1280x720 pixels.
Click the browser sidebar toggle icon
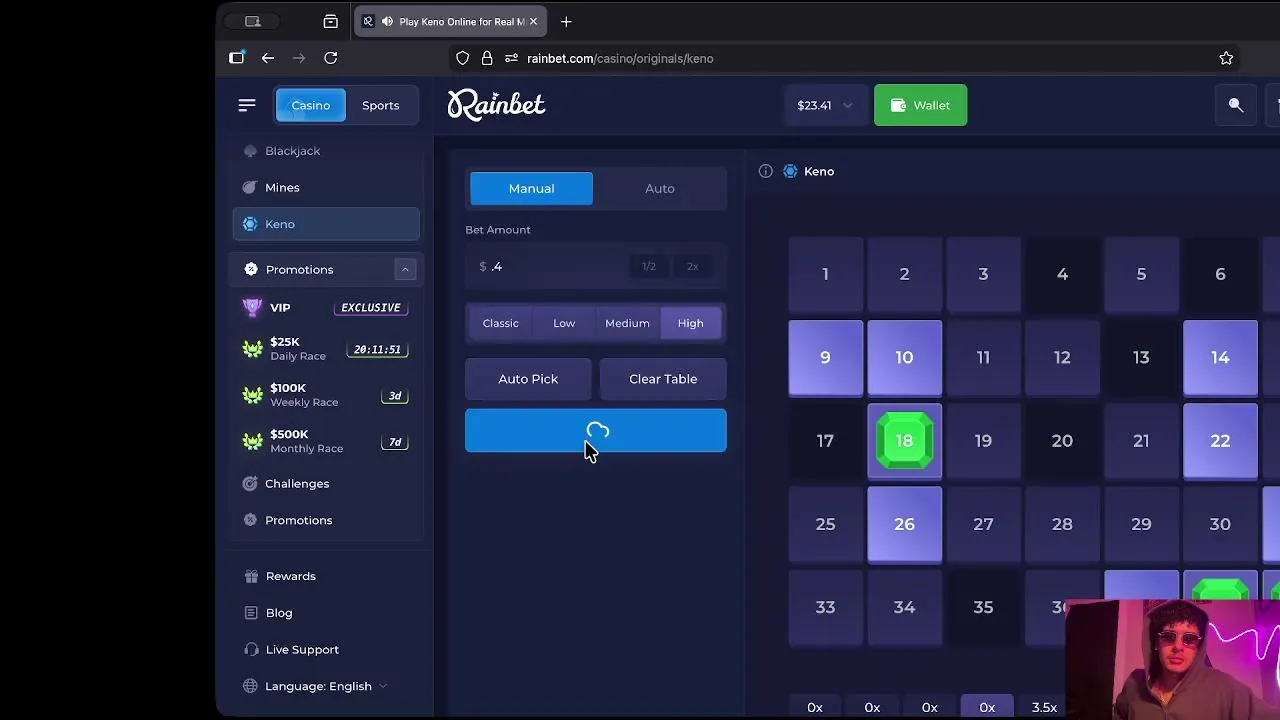[236, 58]
